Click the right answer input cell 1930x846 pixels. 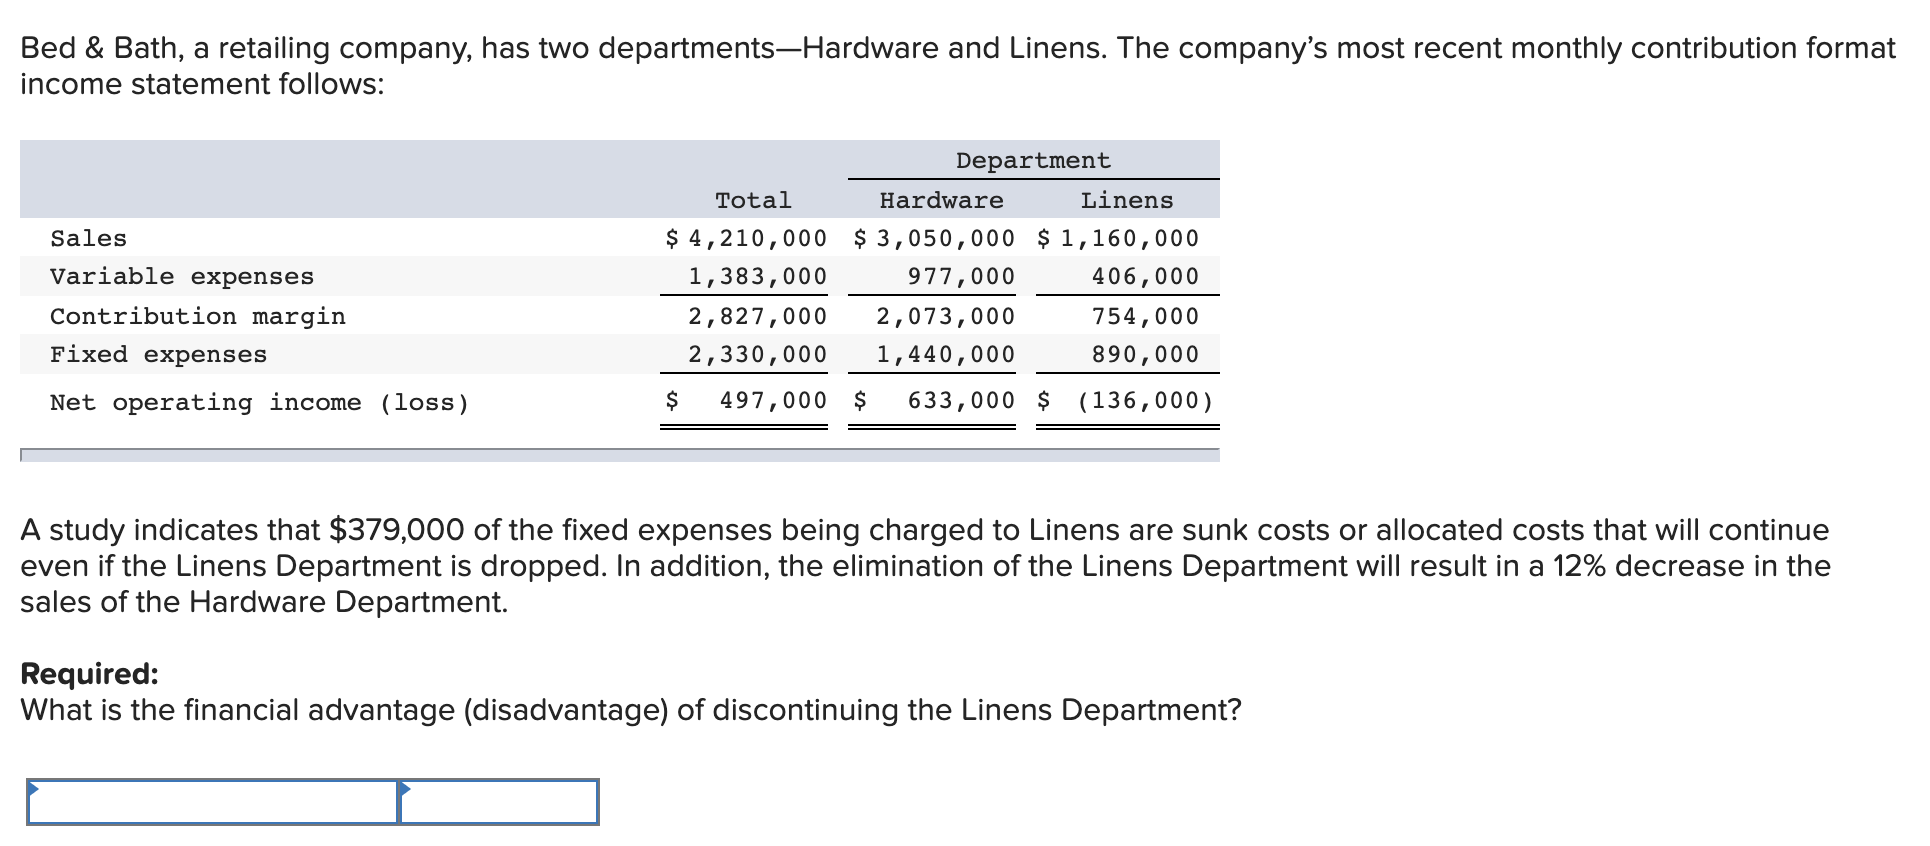click(x=499, y=802)
